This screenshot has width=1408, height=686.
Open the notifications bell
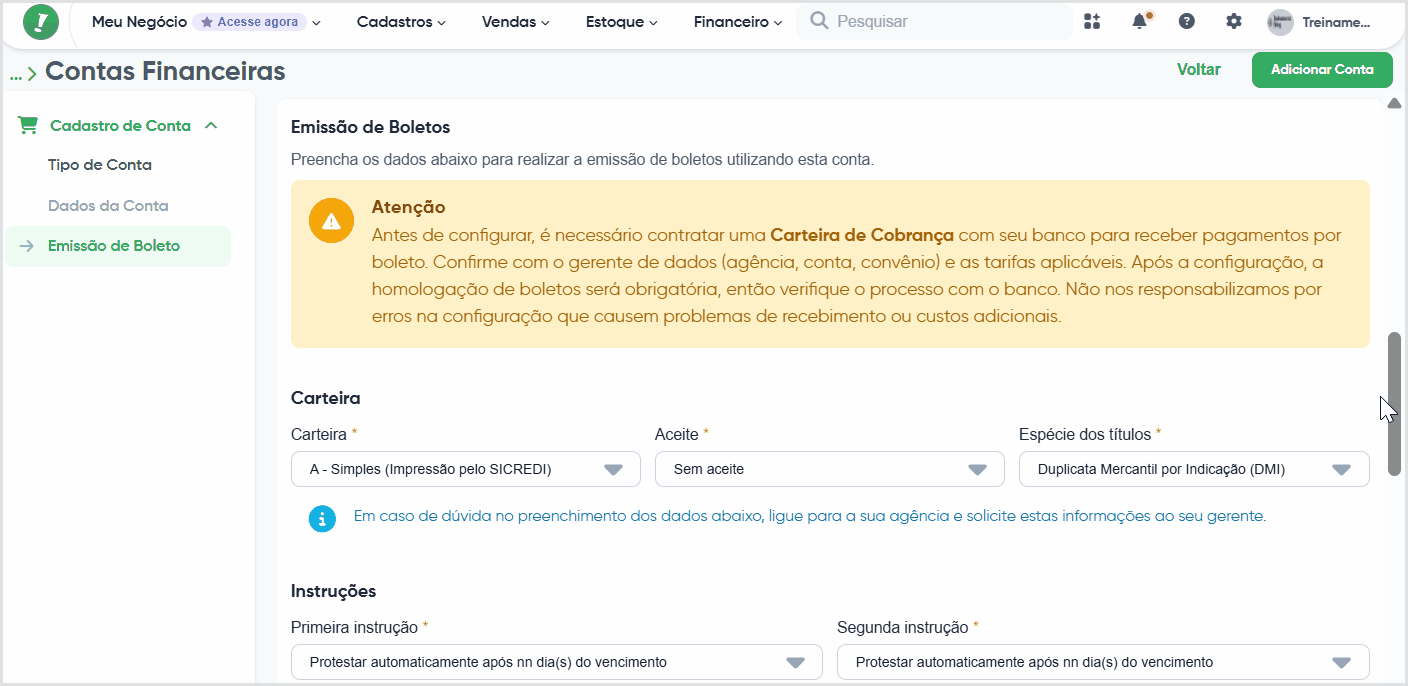click(x=1140, y=21)
